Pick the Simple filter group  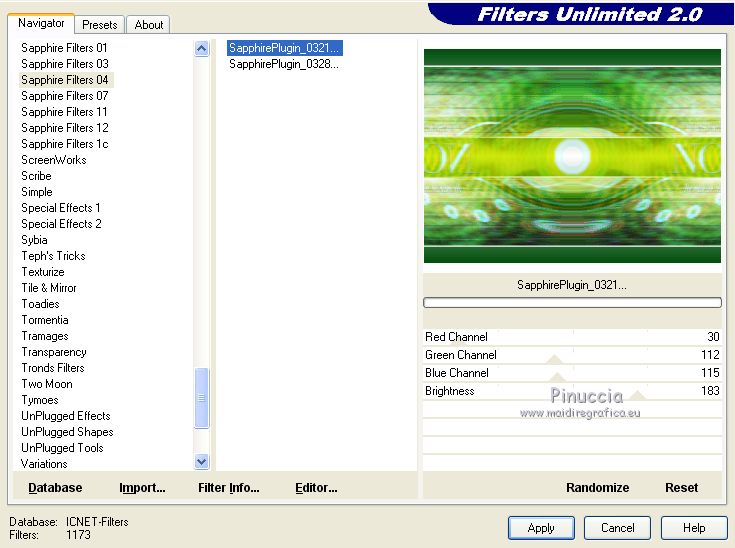37,192
